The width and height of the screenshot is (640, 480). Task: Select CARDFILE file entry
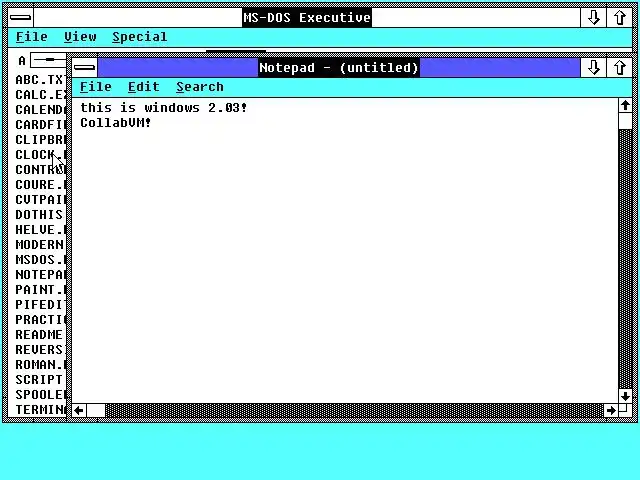click(x=40, y=125)
